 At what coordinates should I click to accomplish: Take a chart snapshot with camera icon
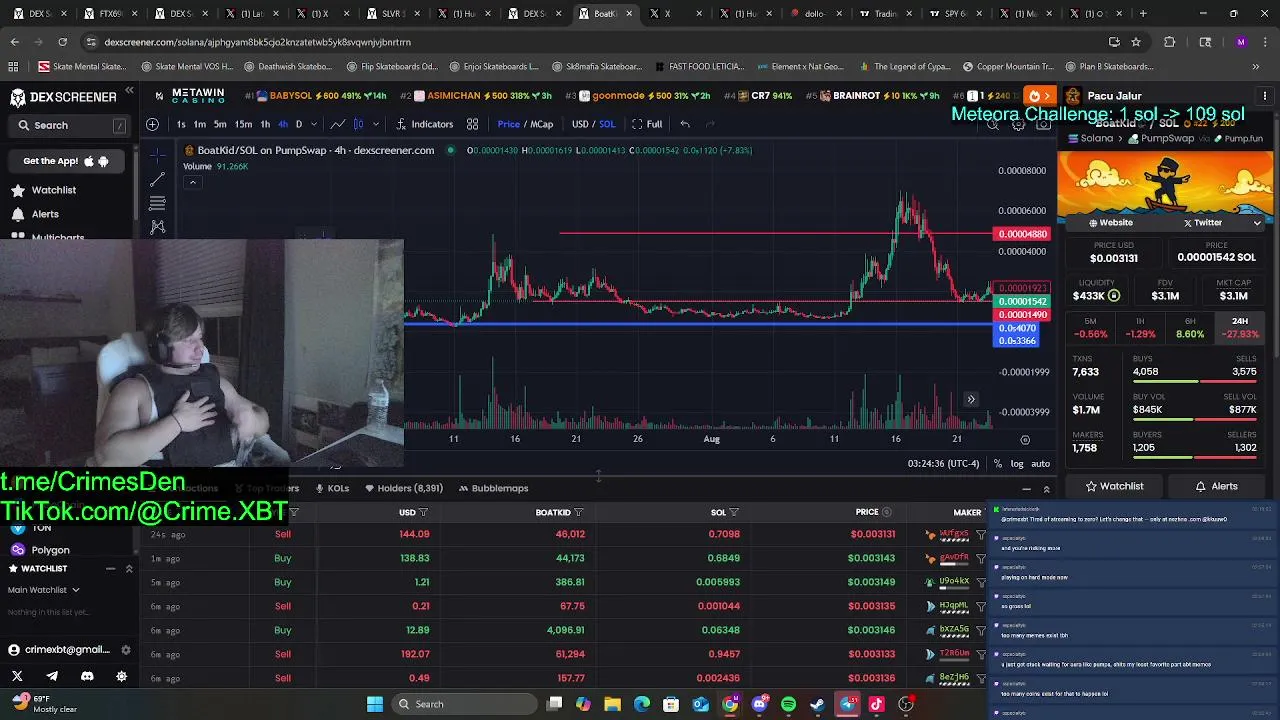click(1044, 124)
